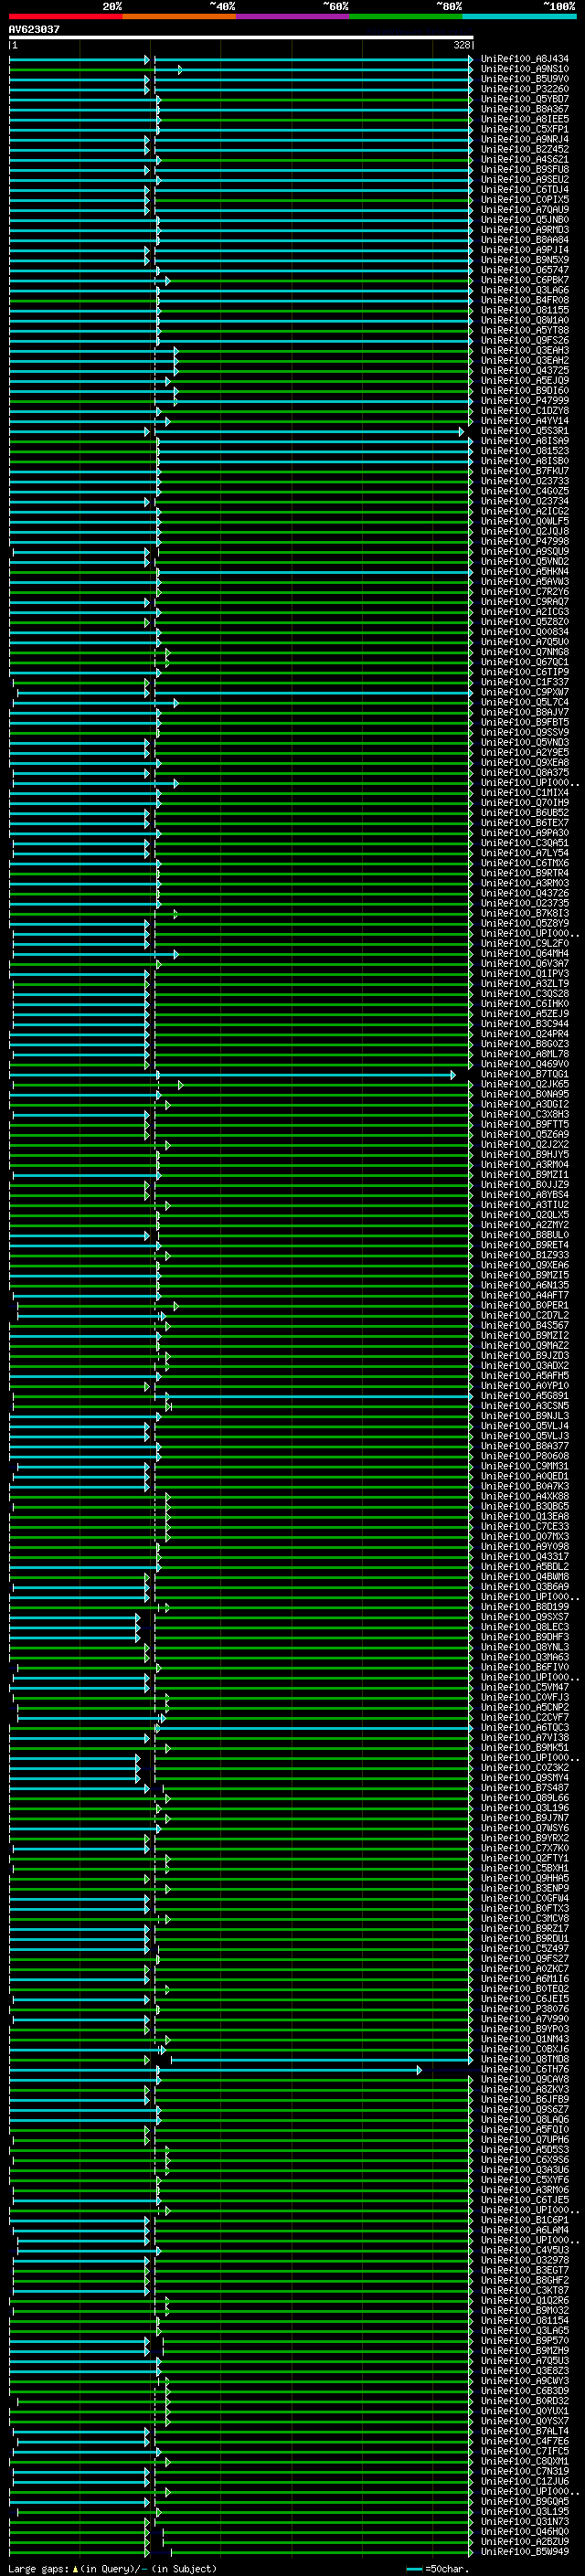
Task: Open hit UniRef100_C9MM31
Action: tap(525, 1467)
